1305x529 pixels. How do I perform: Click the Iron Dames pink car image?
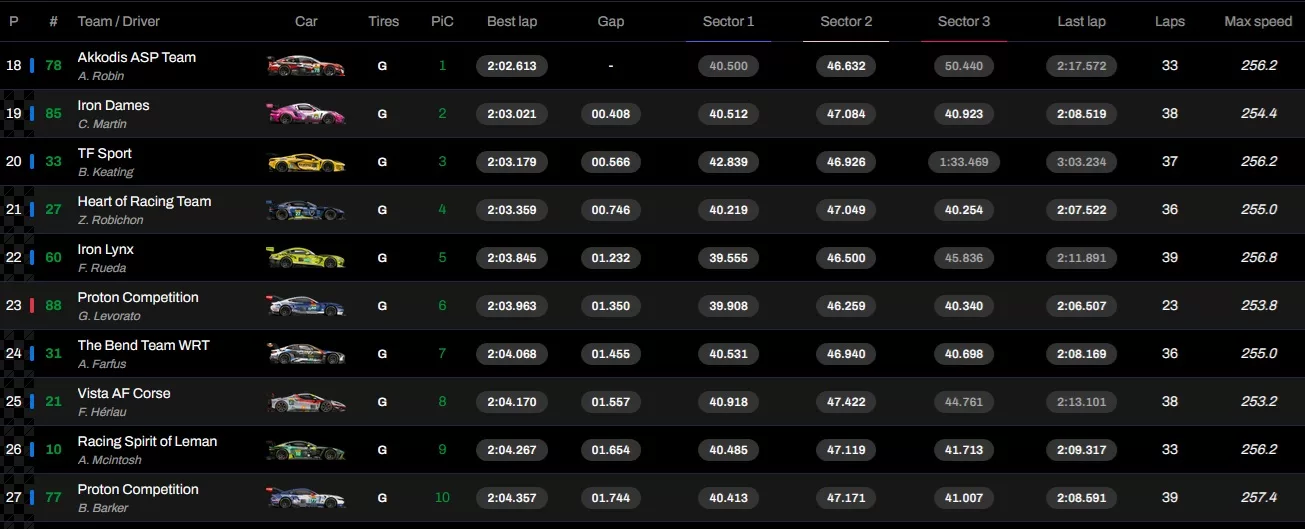click(x=306, y=114)
